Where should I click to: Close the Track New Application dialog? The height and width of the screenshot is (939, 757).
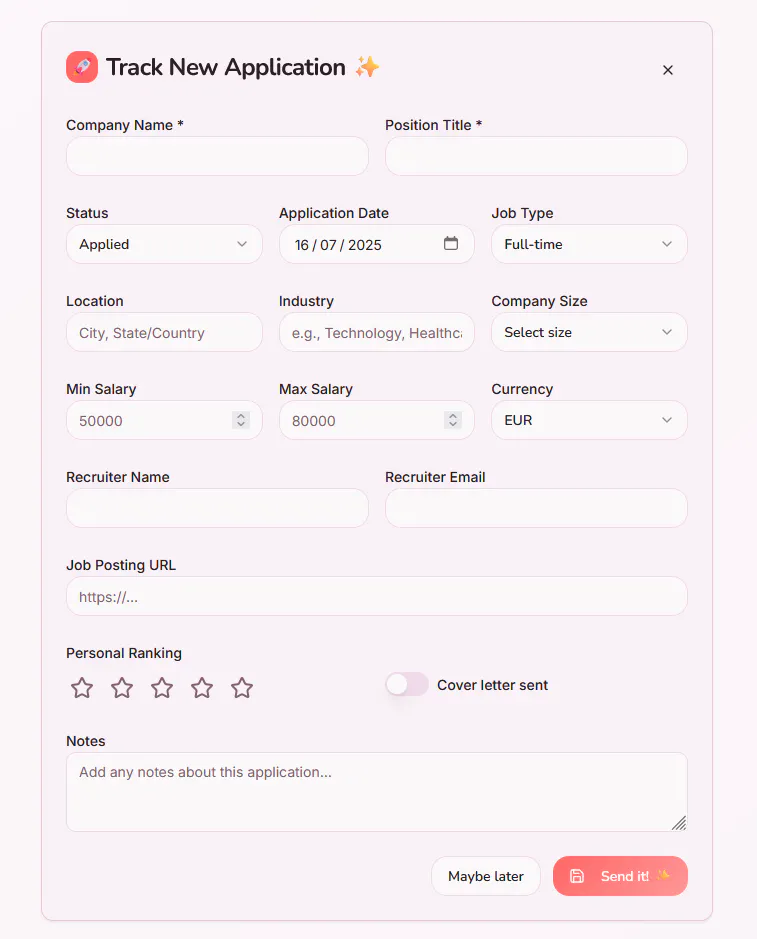(x=668, y=70)
